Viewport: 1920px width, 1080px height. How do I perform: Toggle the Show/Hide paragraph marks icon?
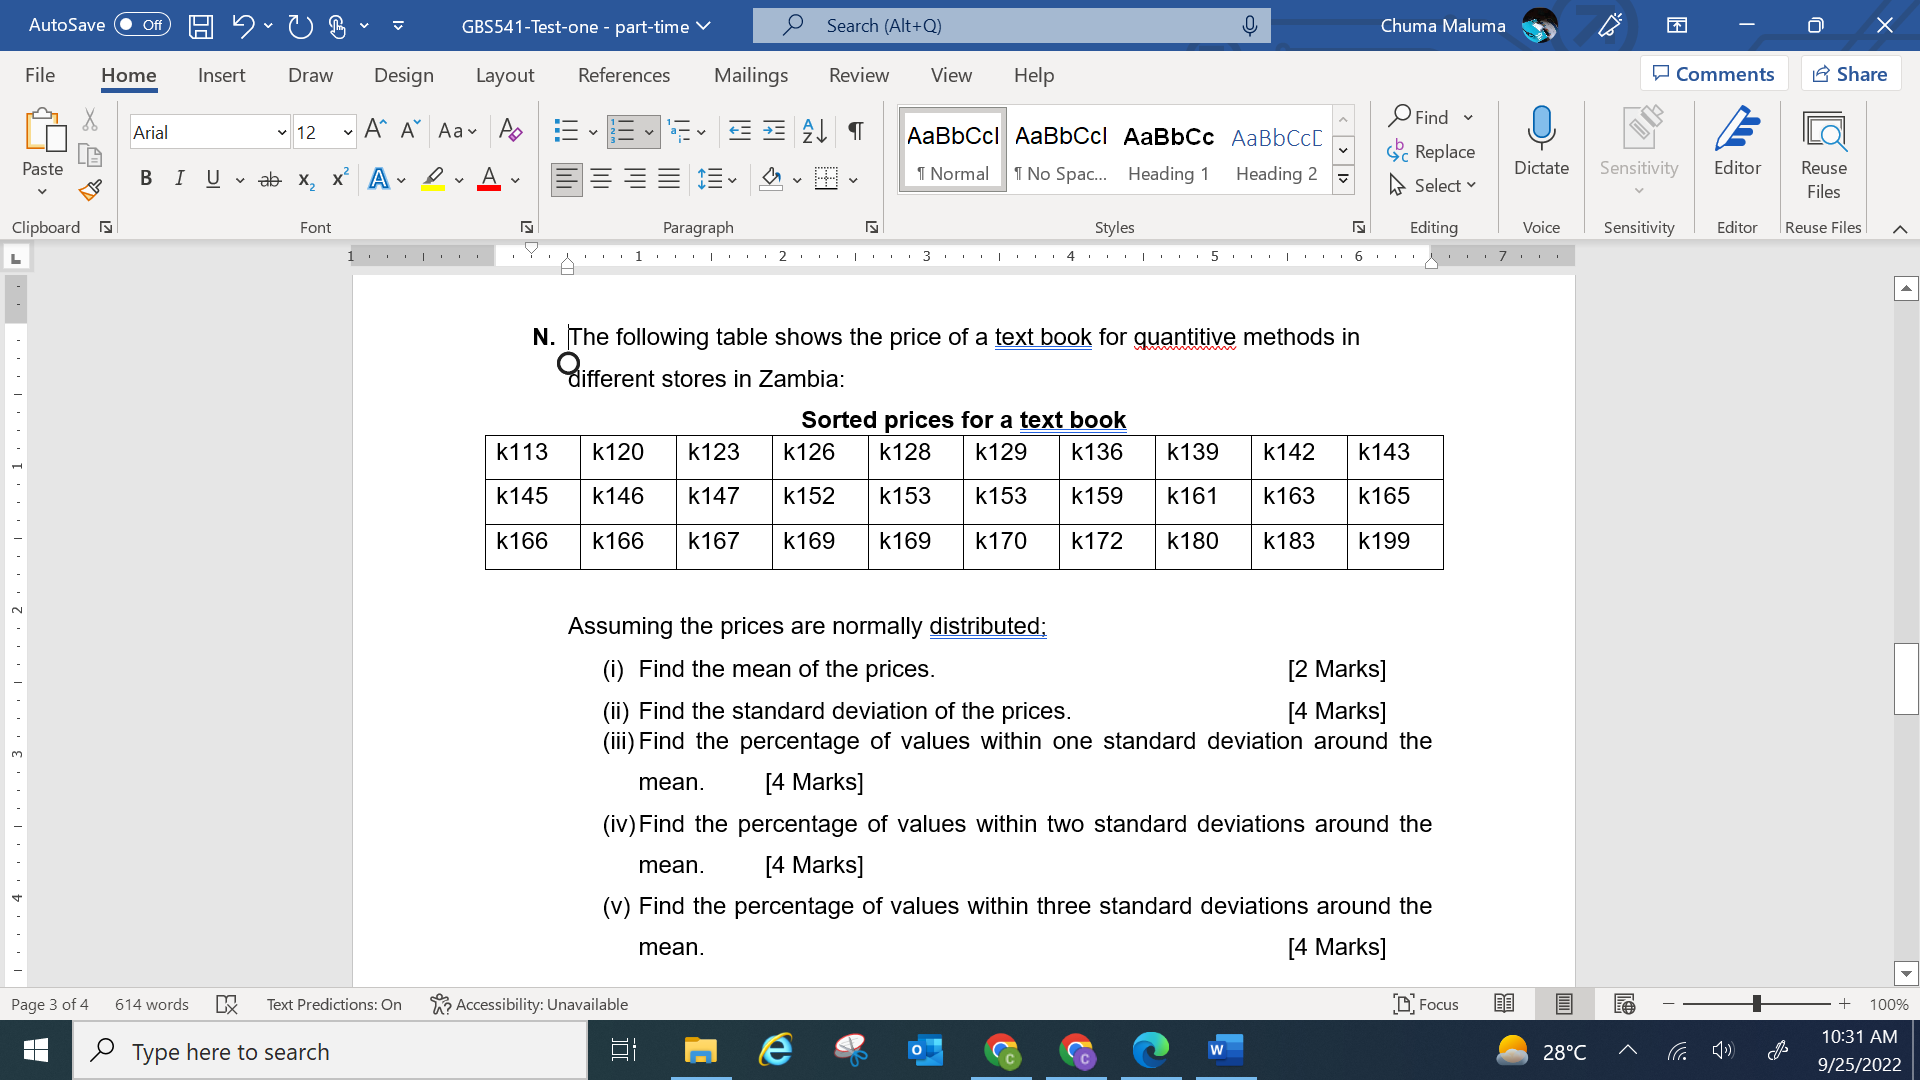pyautogui.click(x=854, y=131)
